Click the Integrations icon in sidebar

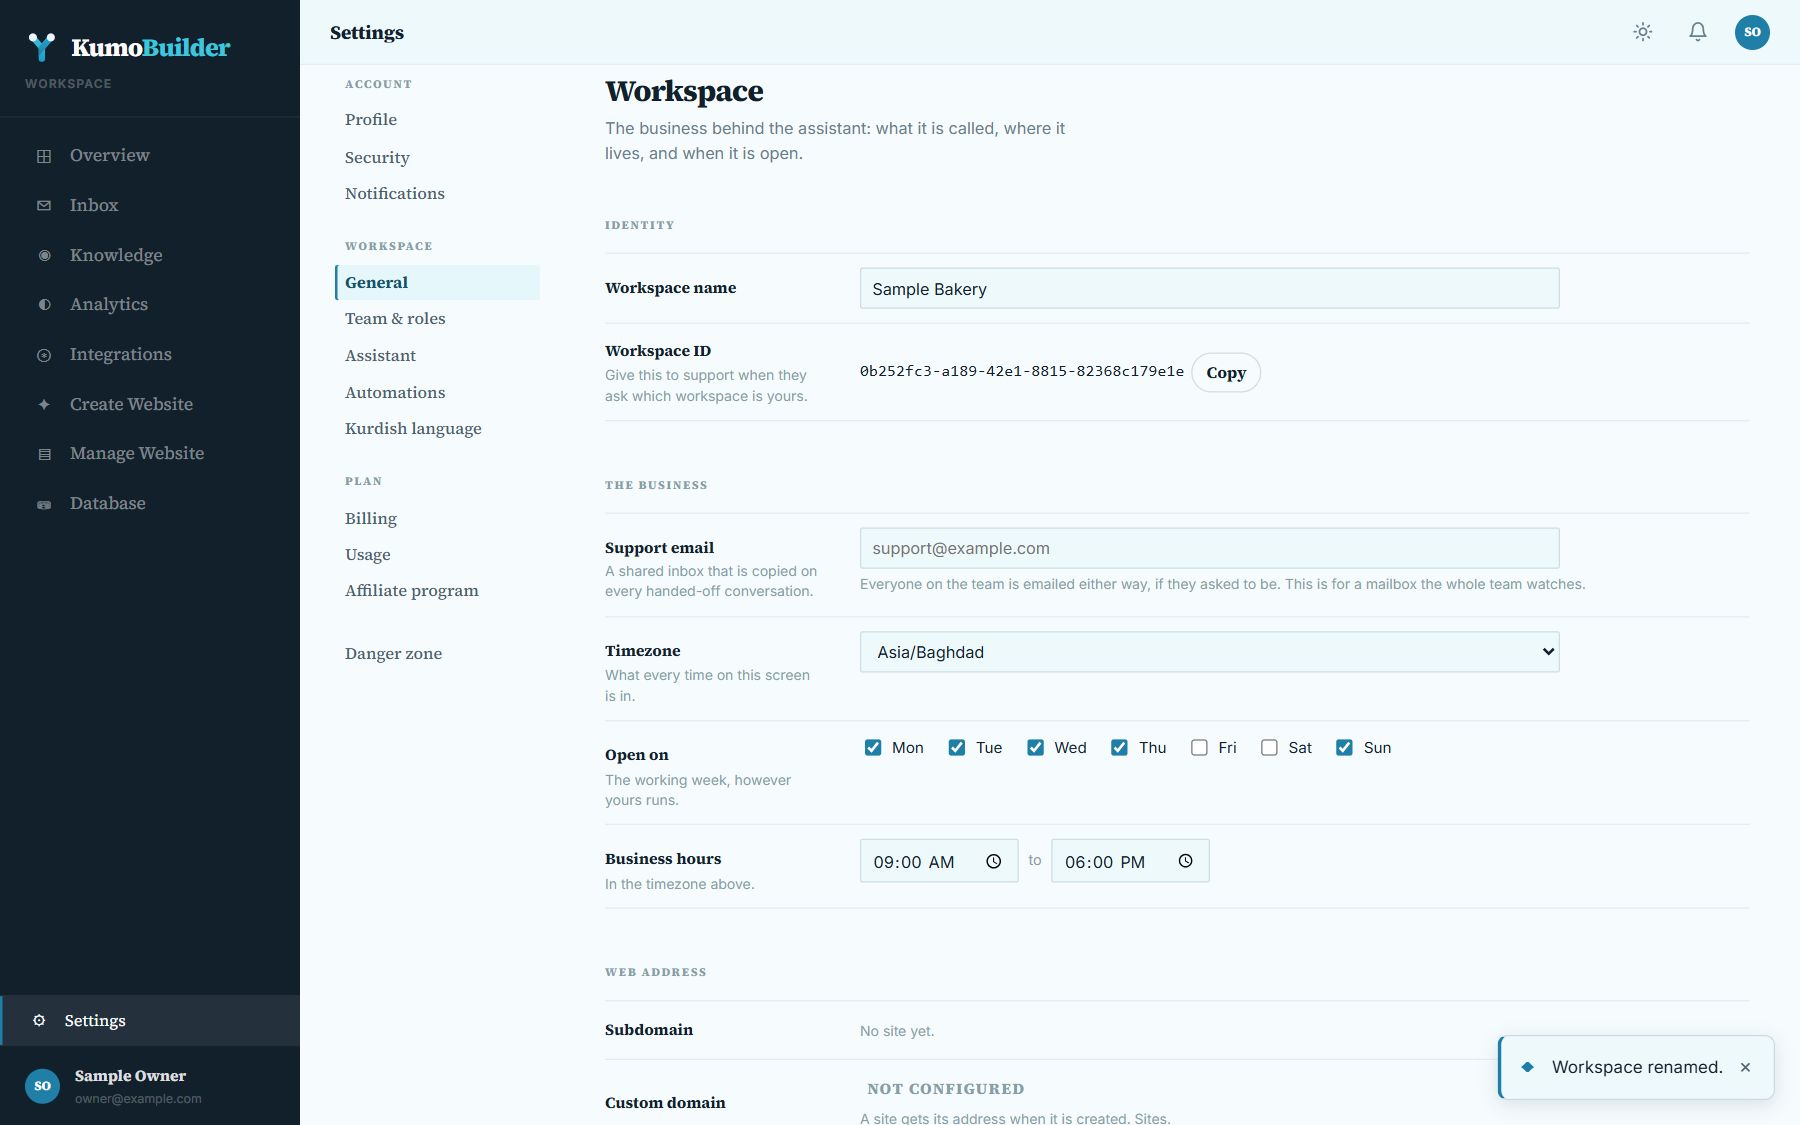pyautogui.click(x=44, y=355)
